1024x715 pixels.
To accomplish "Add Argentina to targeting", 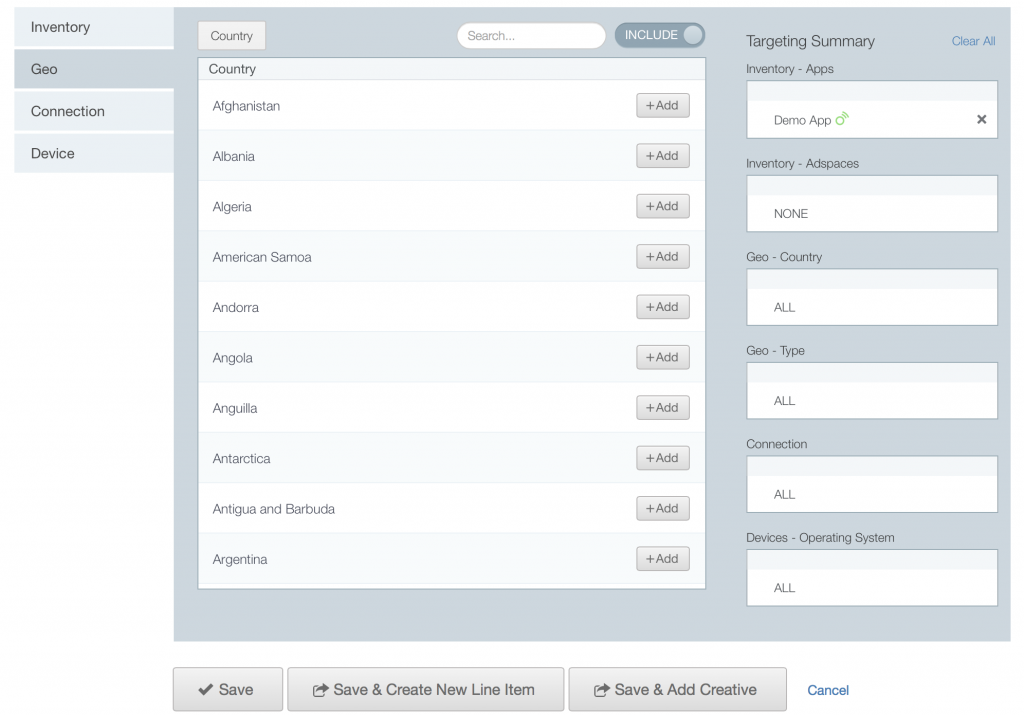I will point(663,558).
